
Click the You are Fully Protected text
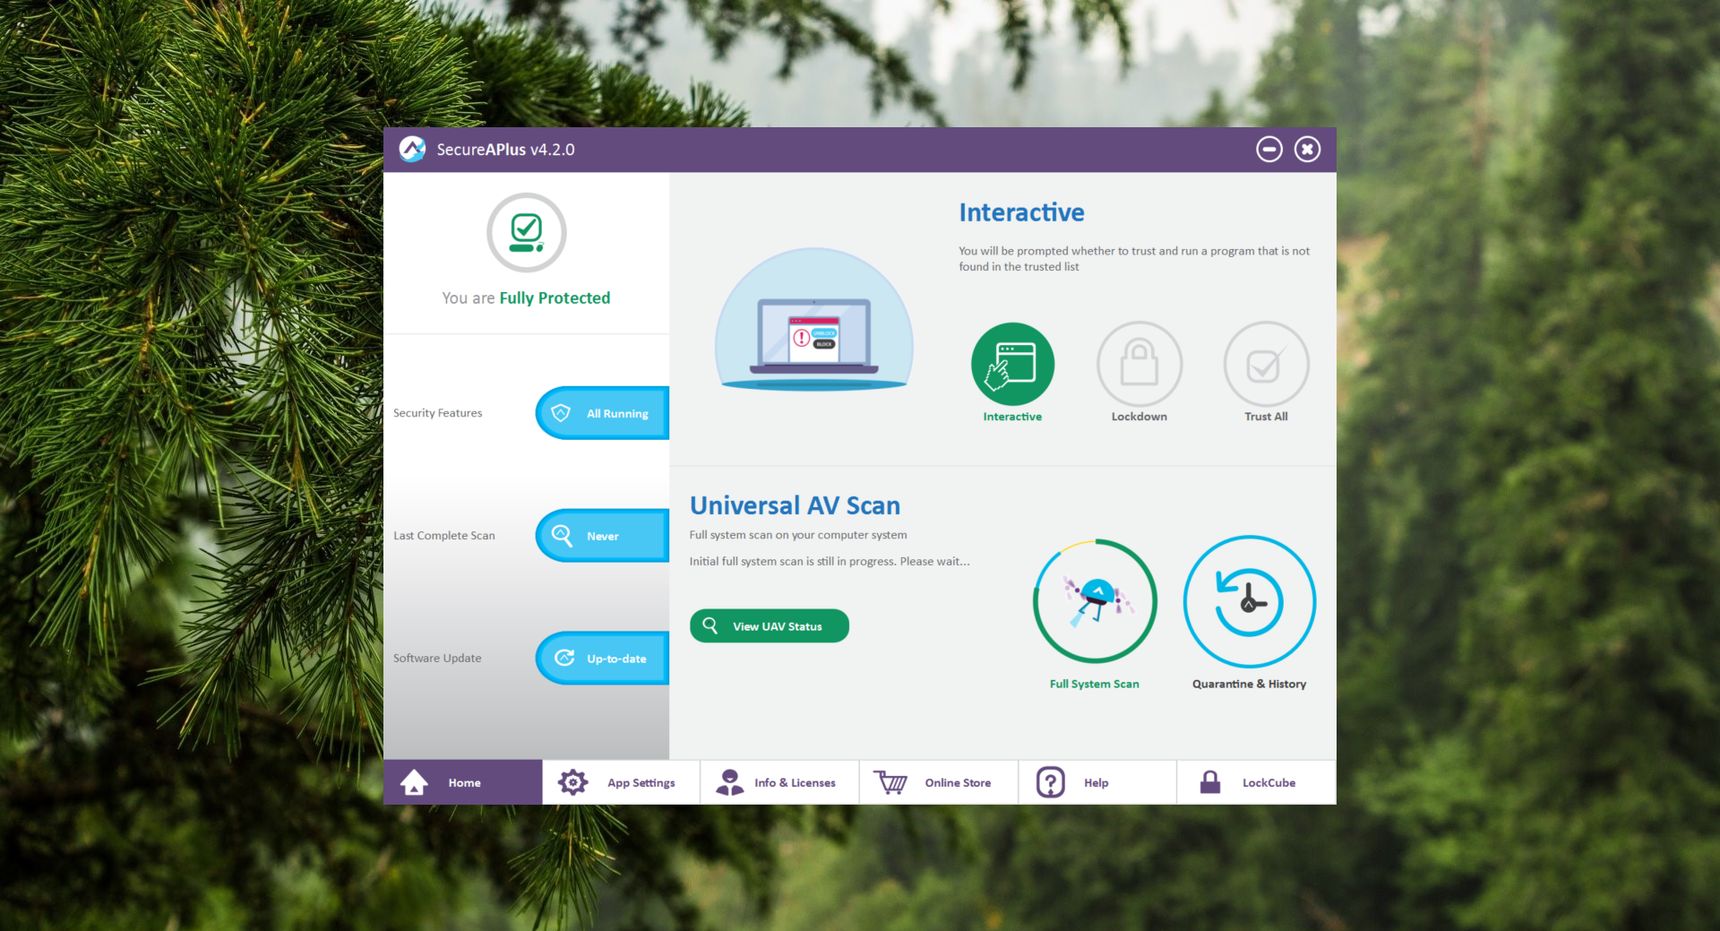pos(526,298)
